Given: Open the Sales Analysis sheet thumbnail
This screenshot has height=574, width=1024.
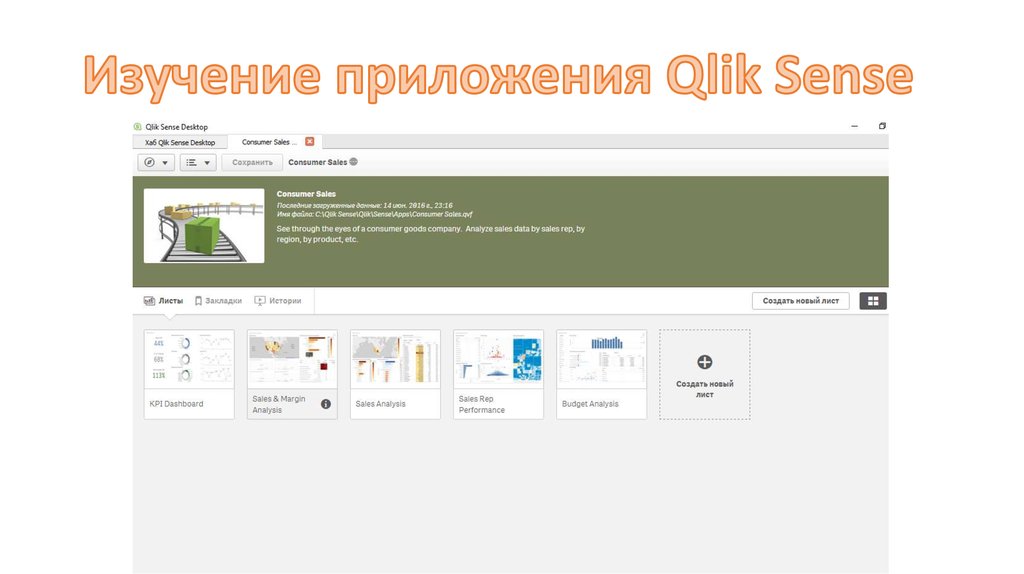Looking at the screenshot, I should point(395,360).
